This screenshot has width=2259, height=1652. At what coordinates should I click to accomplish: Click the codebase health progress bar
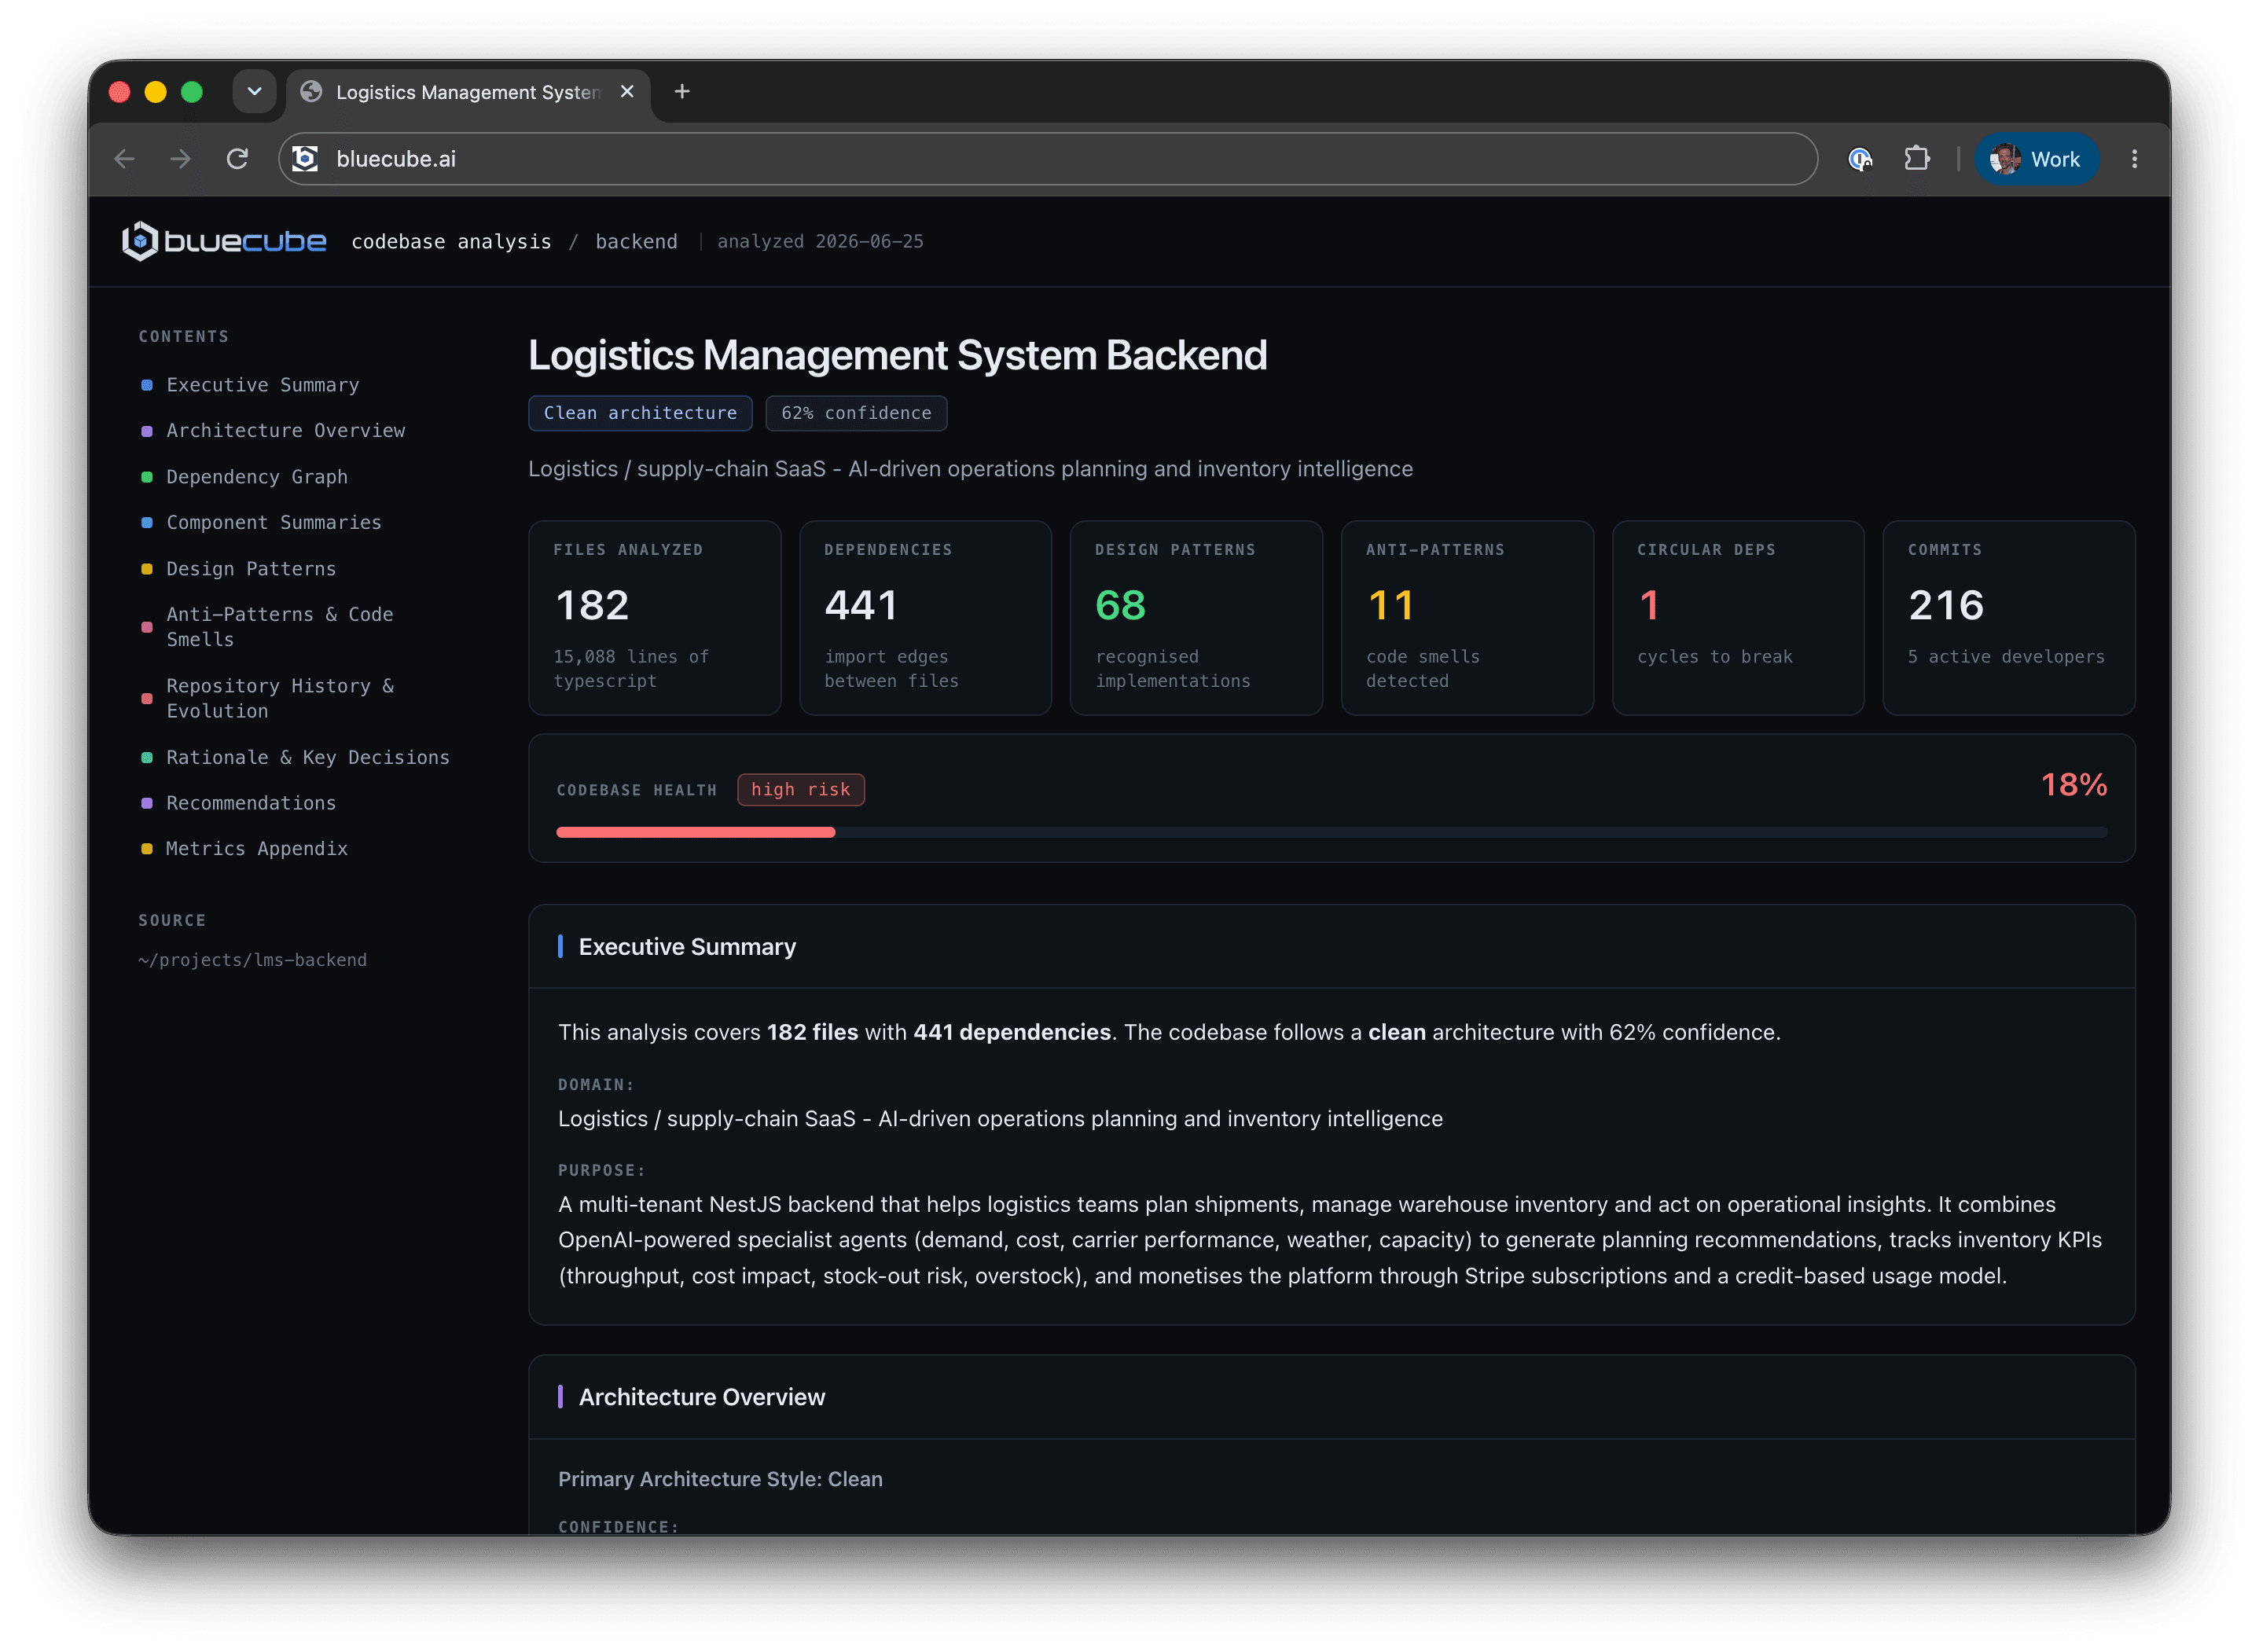point(1332,832)
